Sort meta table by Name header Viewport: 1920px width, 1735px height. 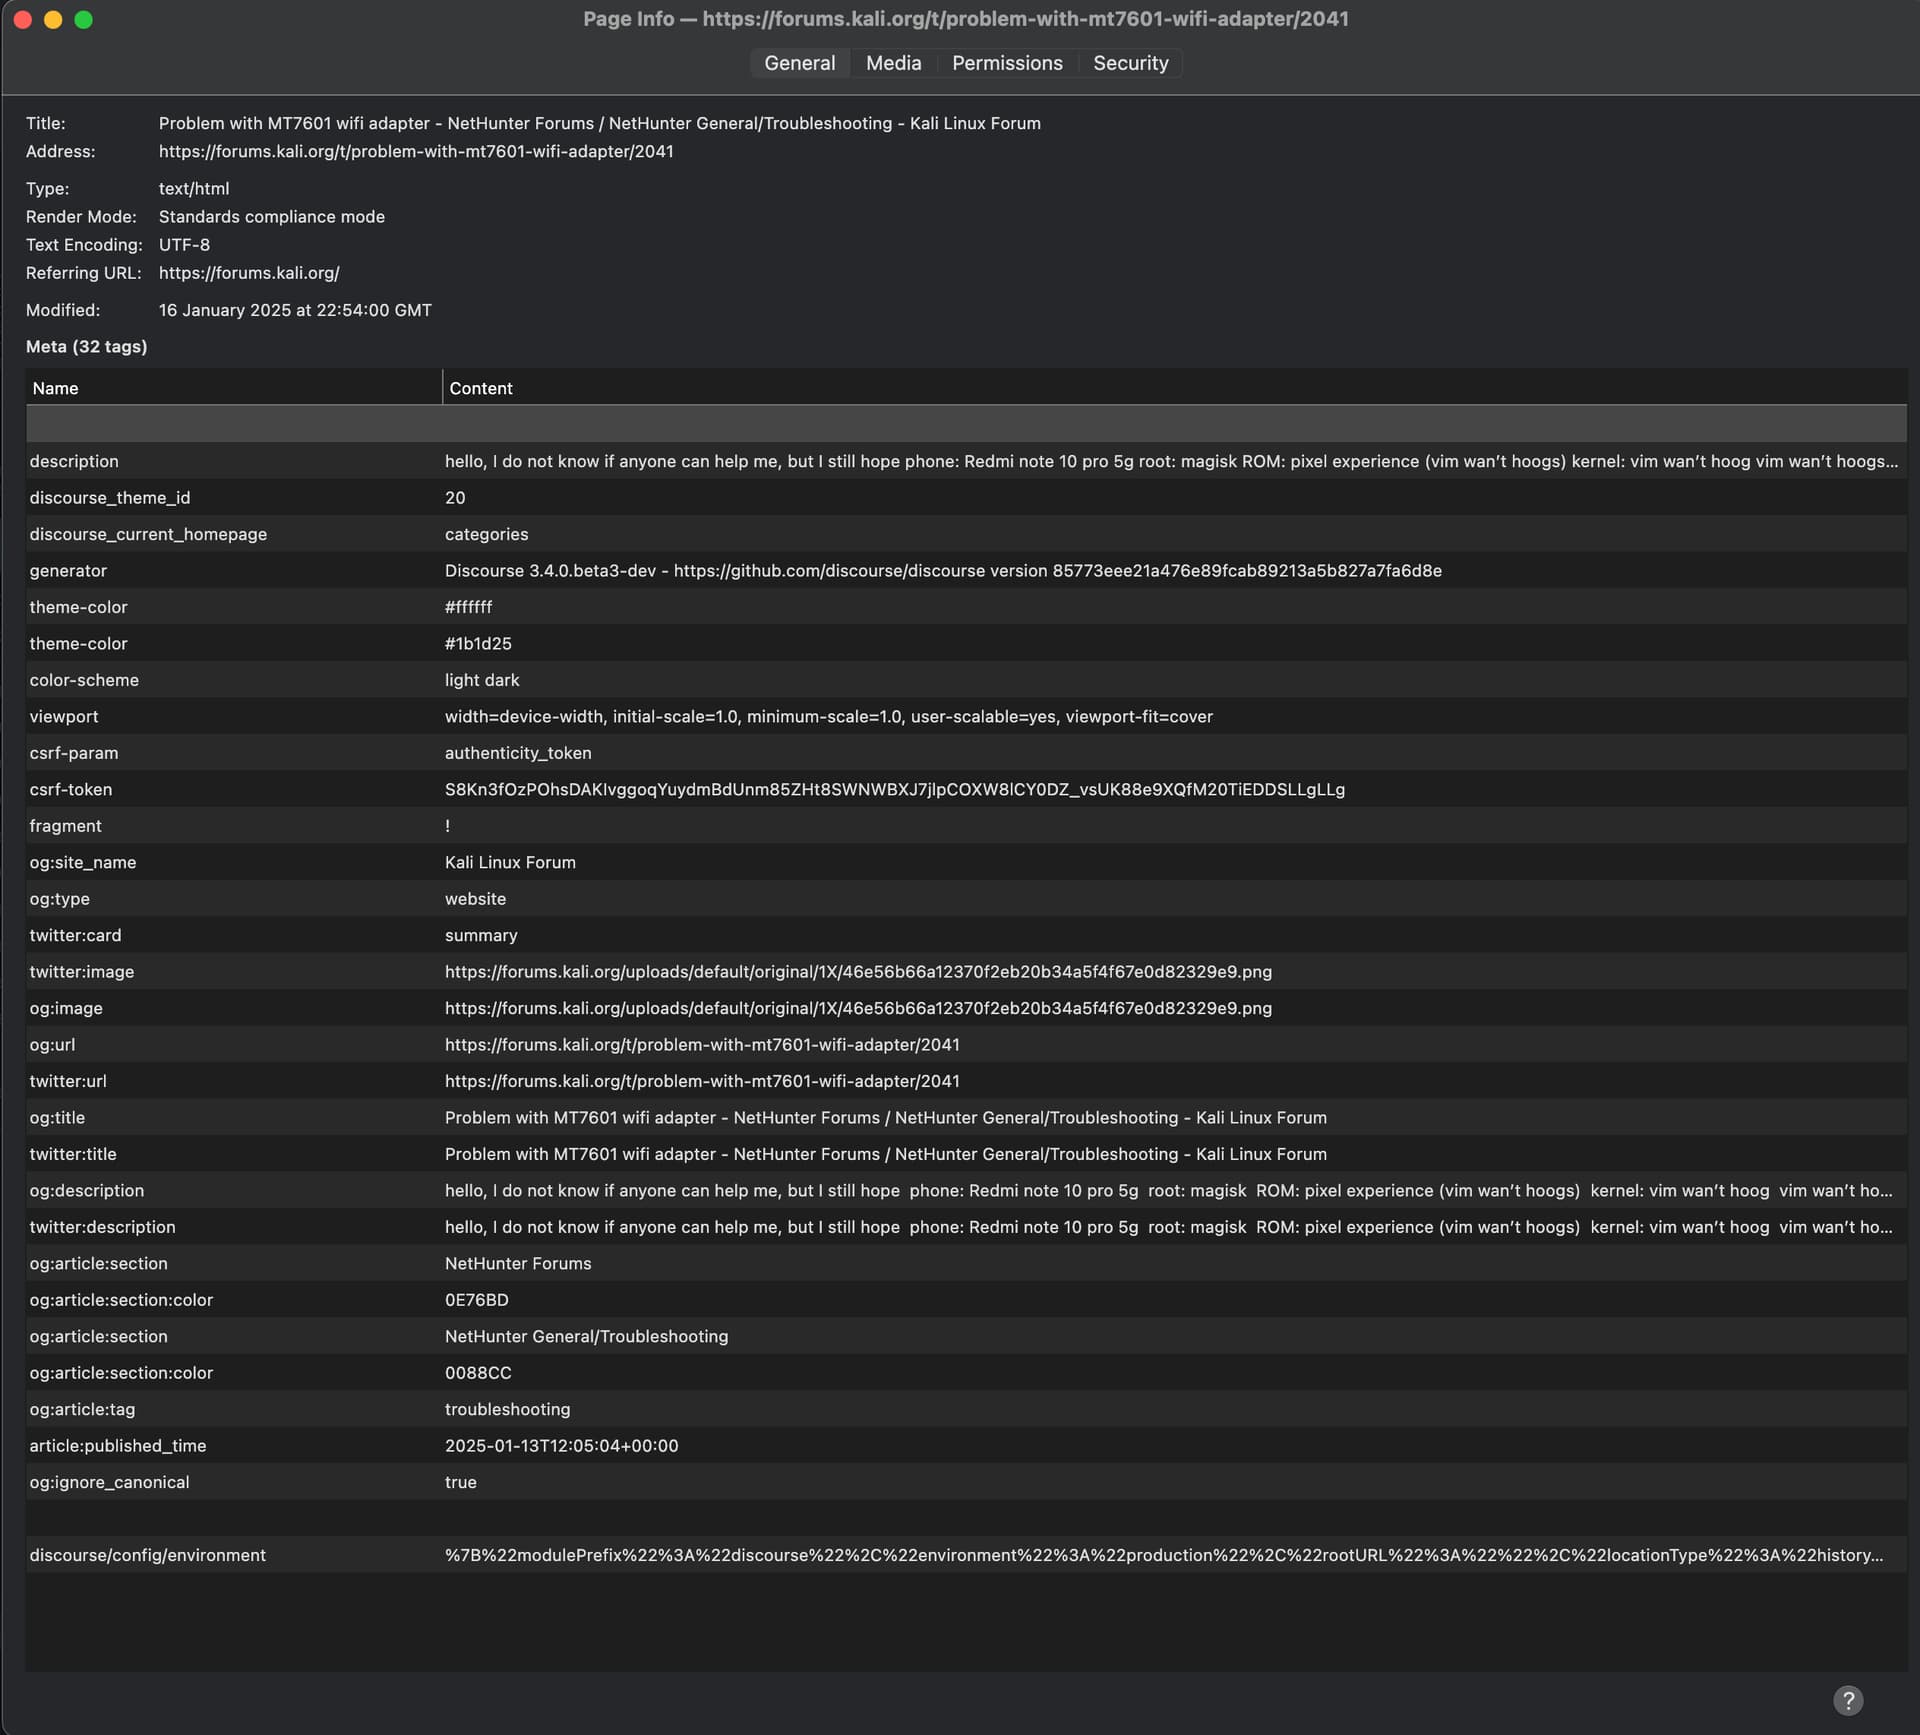click(x=234, y=388)
